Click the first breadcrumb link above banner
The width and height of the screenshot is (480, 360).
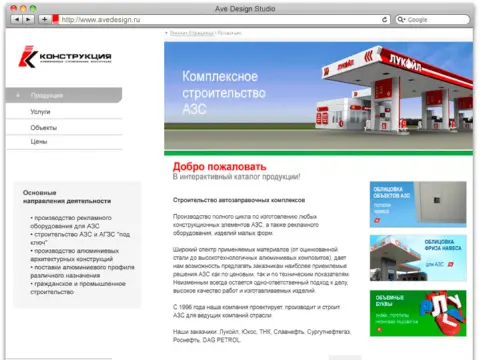click(x=192, y=33)
